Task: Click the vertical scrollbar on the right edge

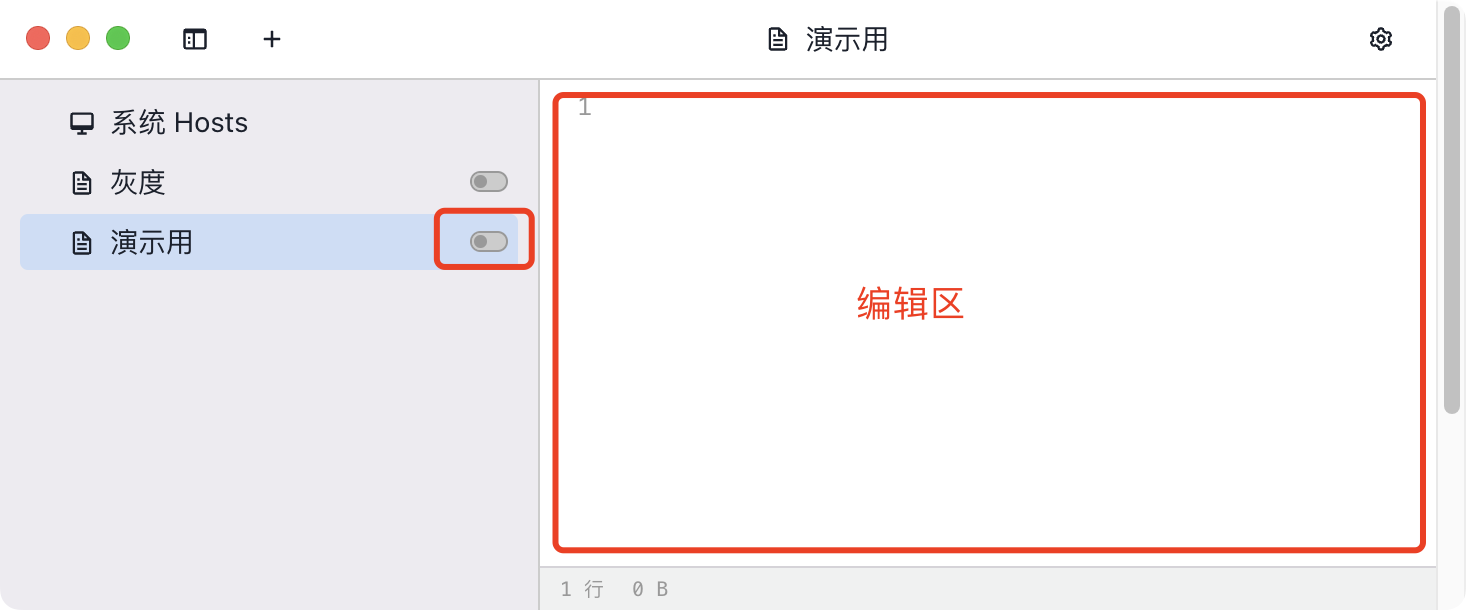Action: pyautogui.click(x=1452, y=210)
